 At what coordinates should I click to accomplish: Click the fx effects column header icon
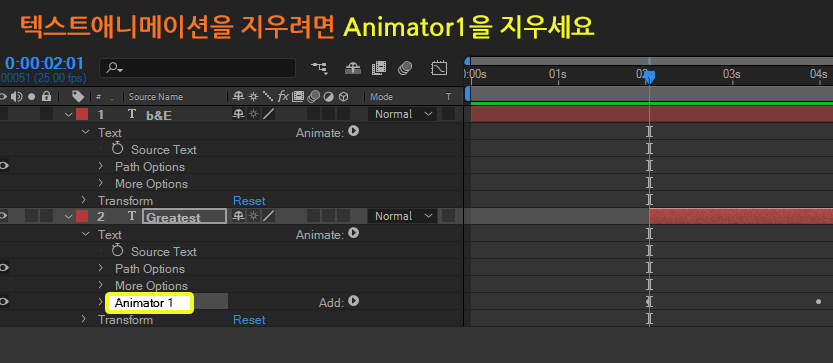coord(283,96)
